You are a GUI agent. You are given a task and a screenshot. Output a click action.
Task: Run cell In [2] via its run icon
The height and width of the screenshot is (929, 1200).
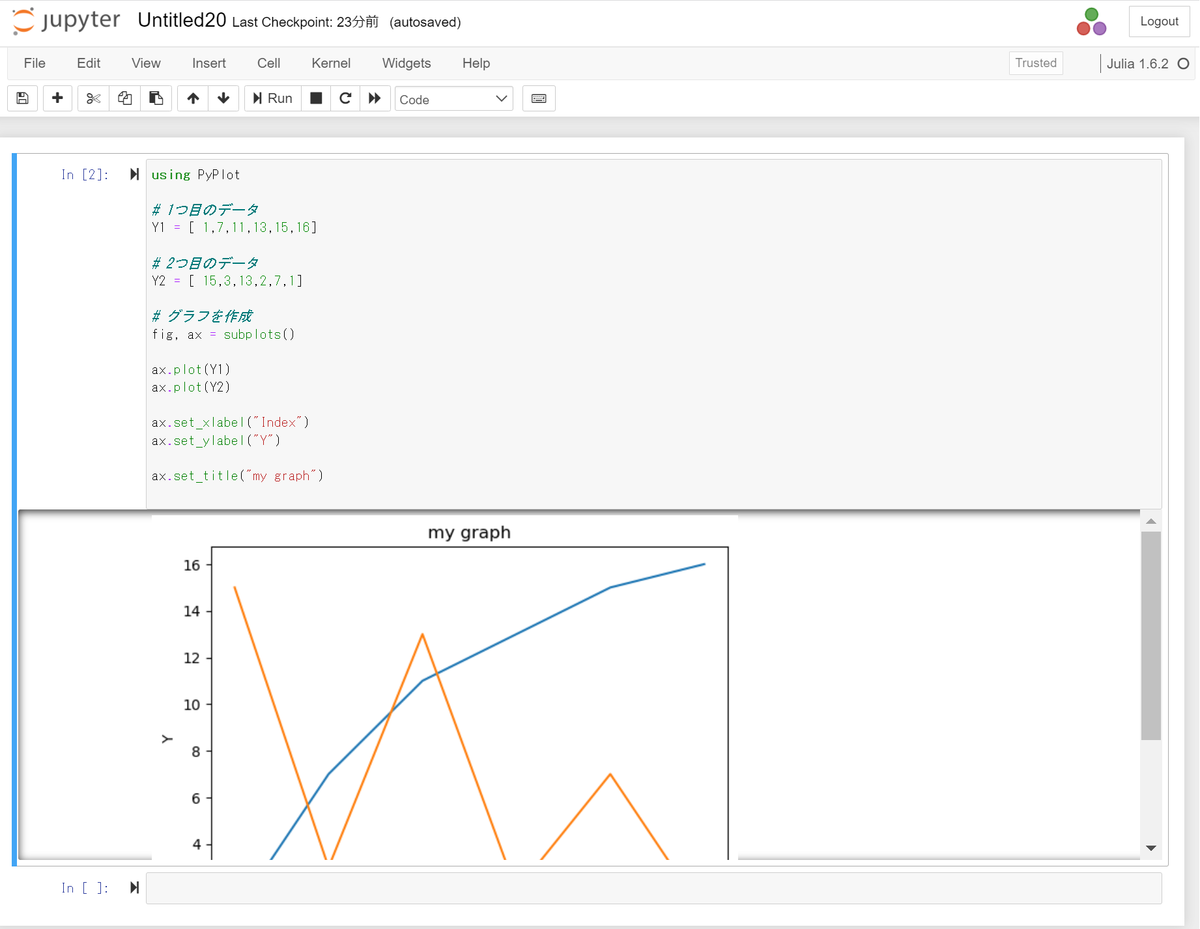(134, 175)
